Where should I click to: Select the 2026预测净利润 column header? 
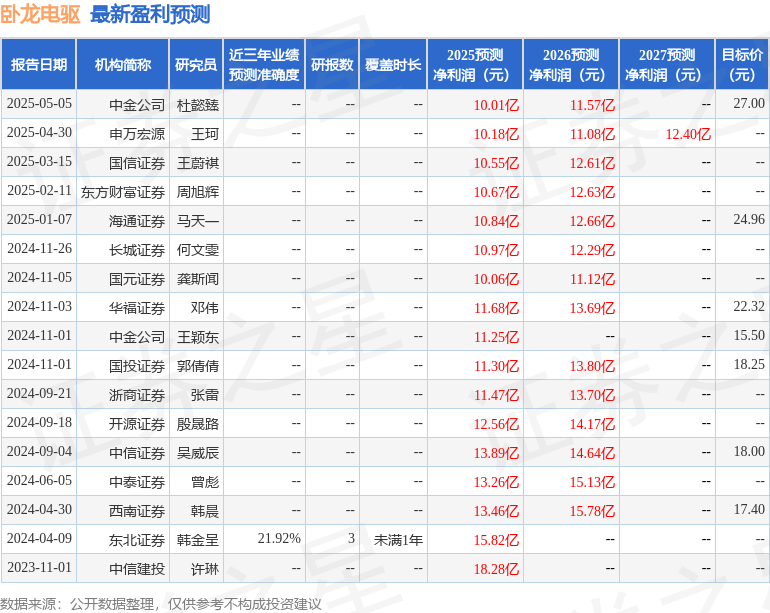571,64
